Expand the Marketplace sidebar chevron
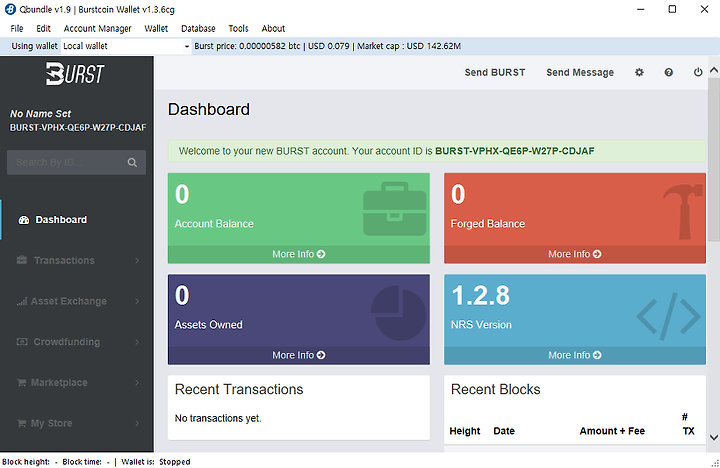 pyautogui.click(x=137, y=383)
